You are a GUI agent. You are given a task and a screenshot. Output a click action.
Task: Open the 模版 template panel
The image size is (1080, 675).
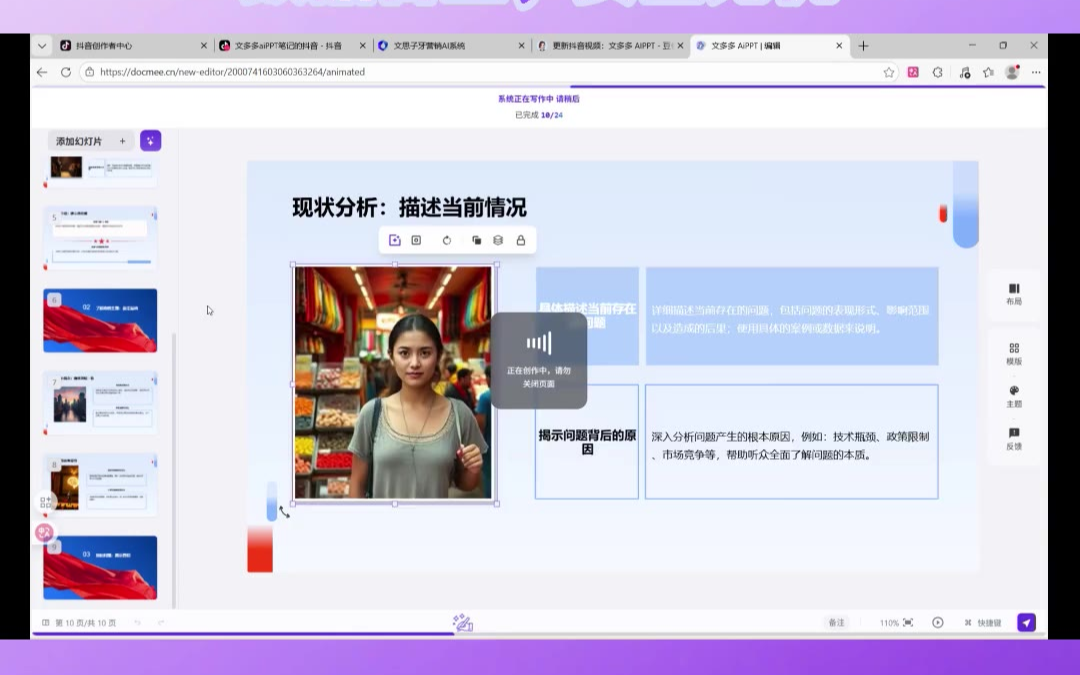[x=1014, y=354]
